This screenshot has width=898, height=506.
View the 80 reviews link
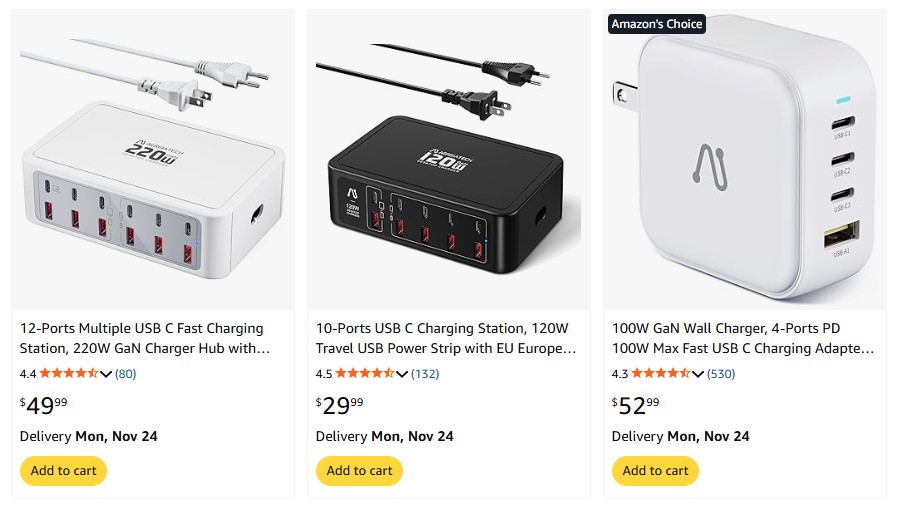tap(126, 374)
